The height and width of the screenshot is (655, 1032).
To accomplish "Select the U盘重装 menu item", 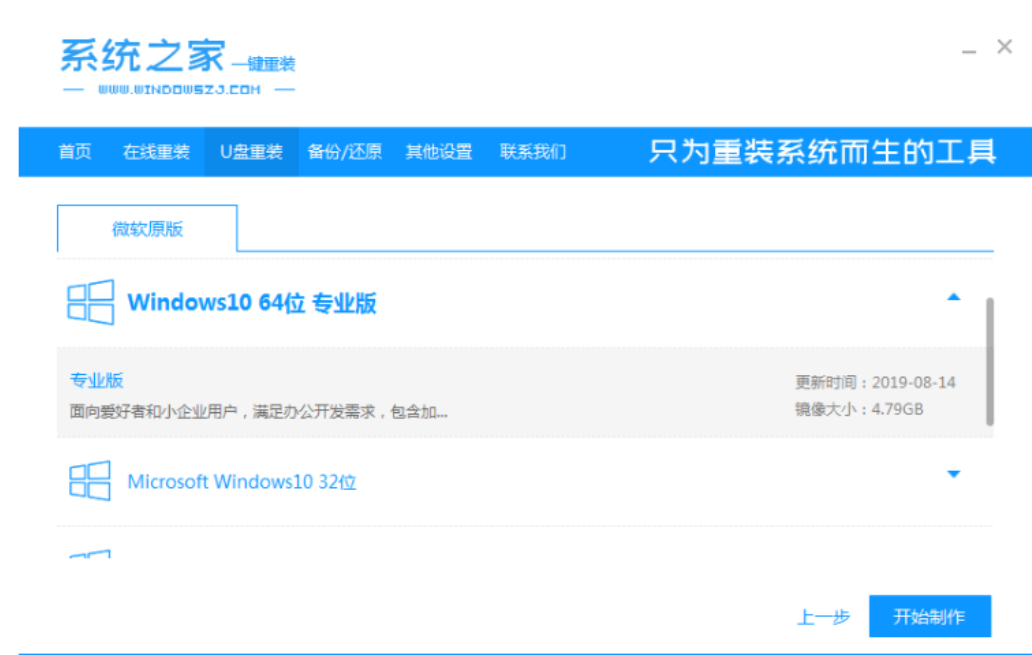I will click(251, 152).
